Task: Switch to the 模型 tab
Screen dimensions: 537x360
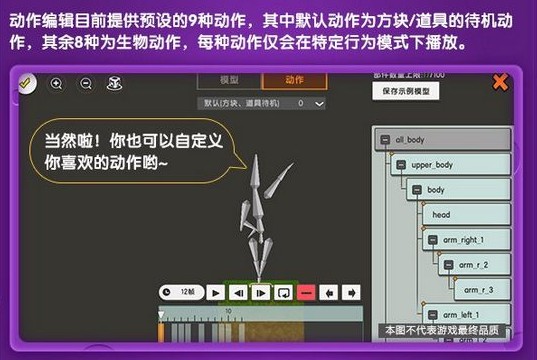Action: click(x=229, y=80)
